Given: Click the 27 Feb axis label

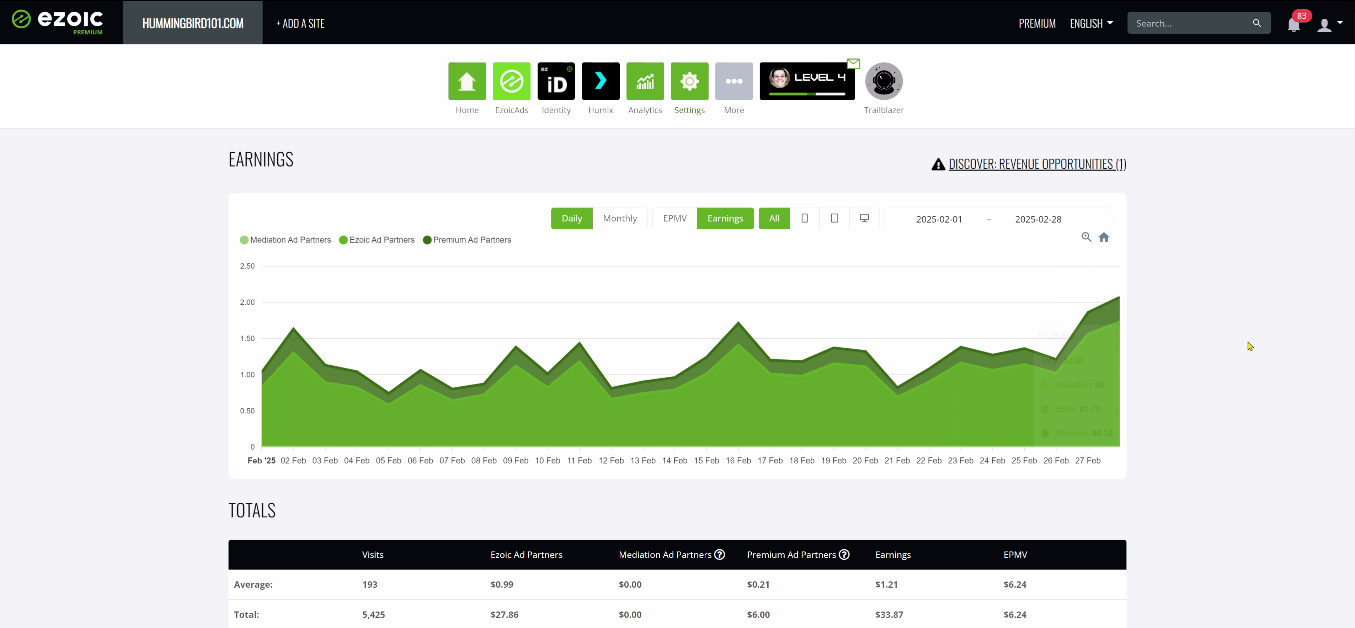Looking at the screenshot, I should point(1088,460).
